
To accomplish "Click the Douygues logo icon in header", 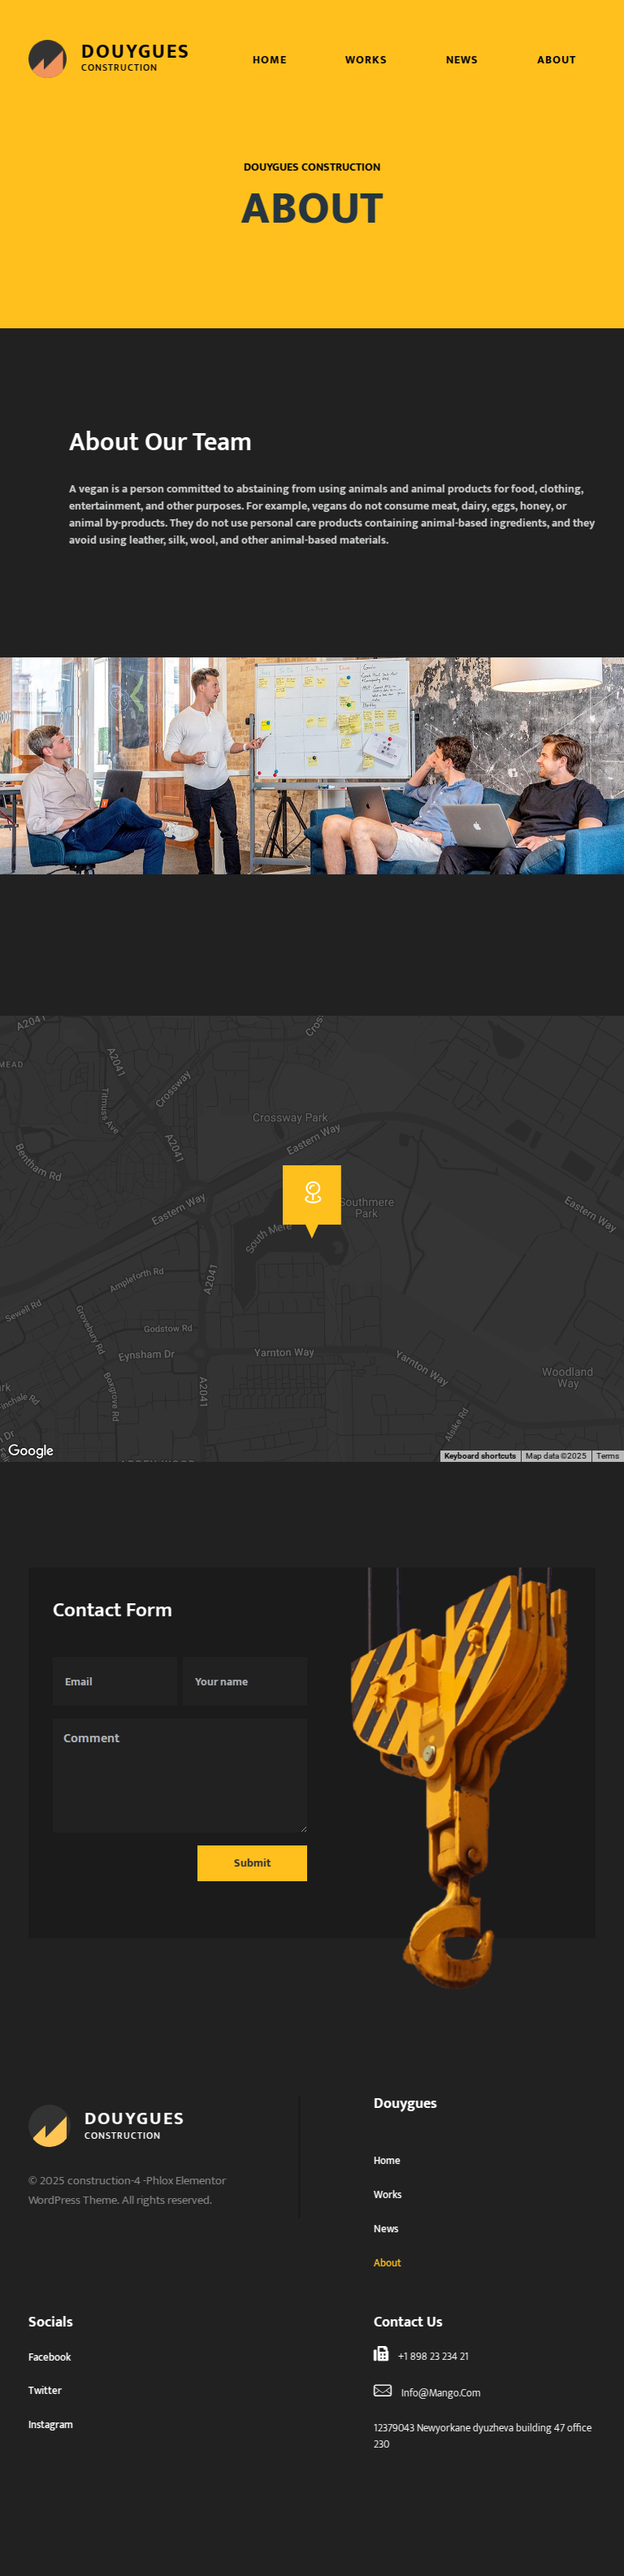I will point(47,59).
